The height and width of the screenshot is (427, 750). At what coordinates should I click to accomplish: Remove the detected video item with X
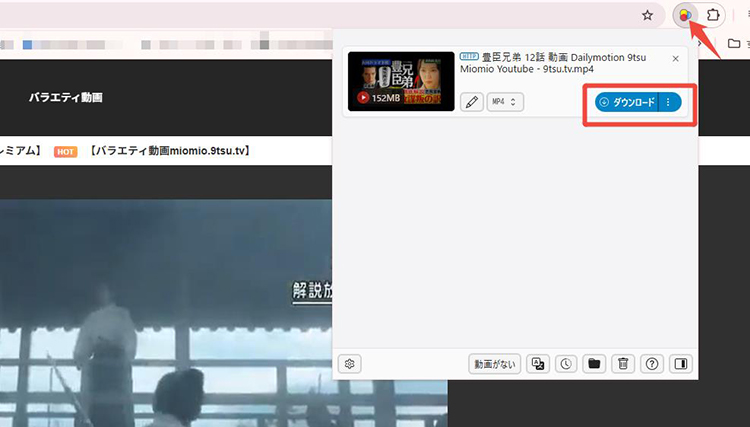(675, 58)
